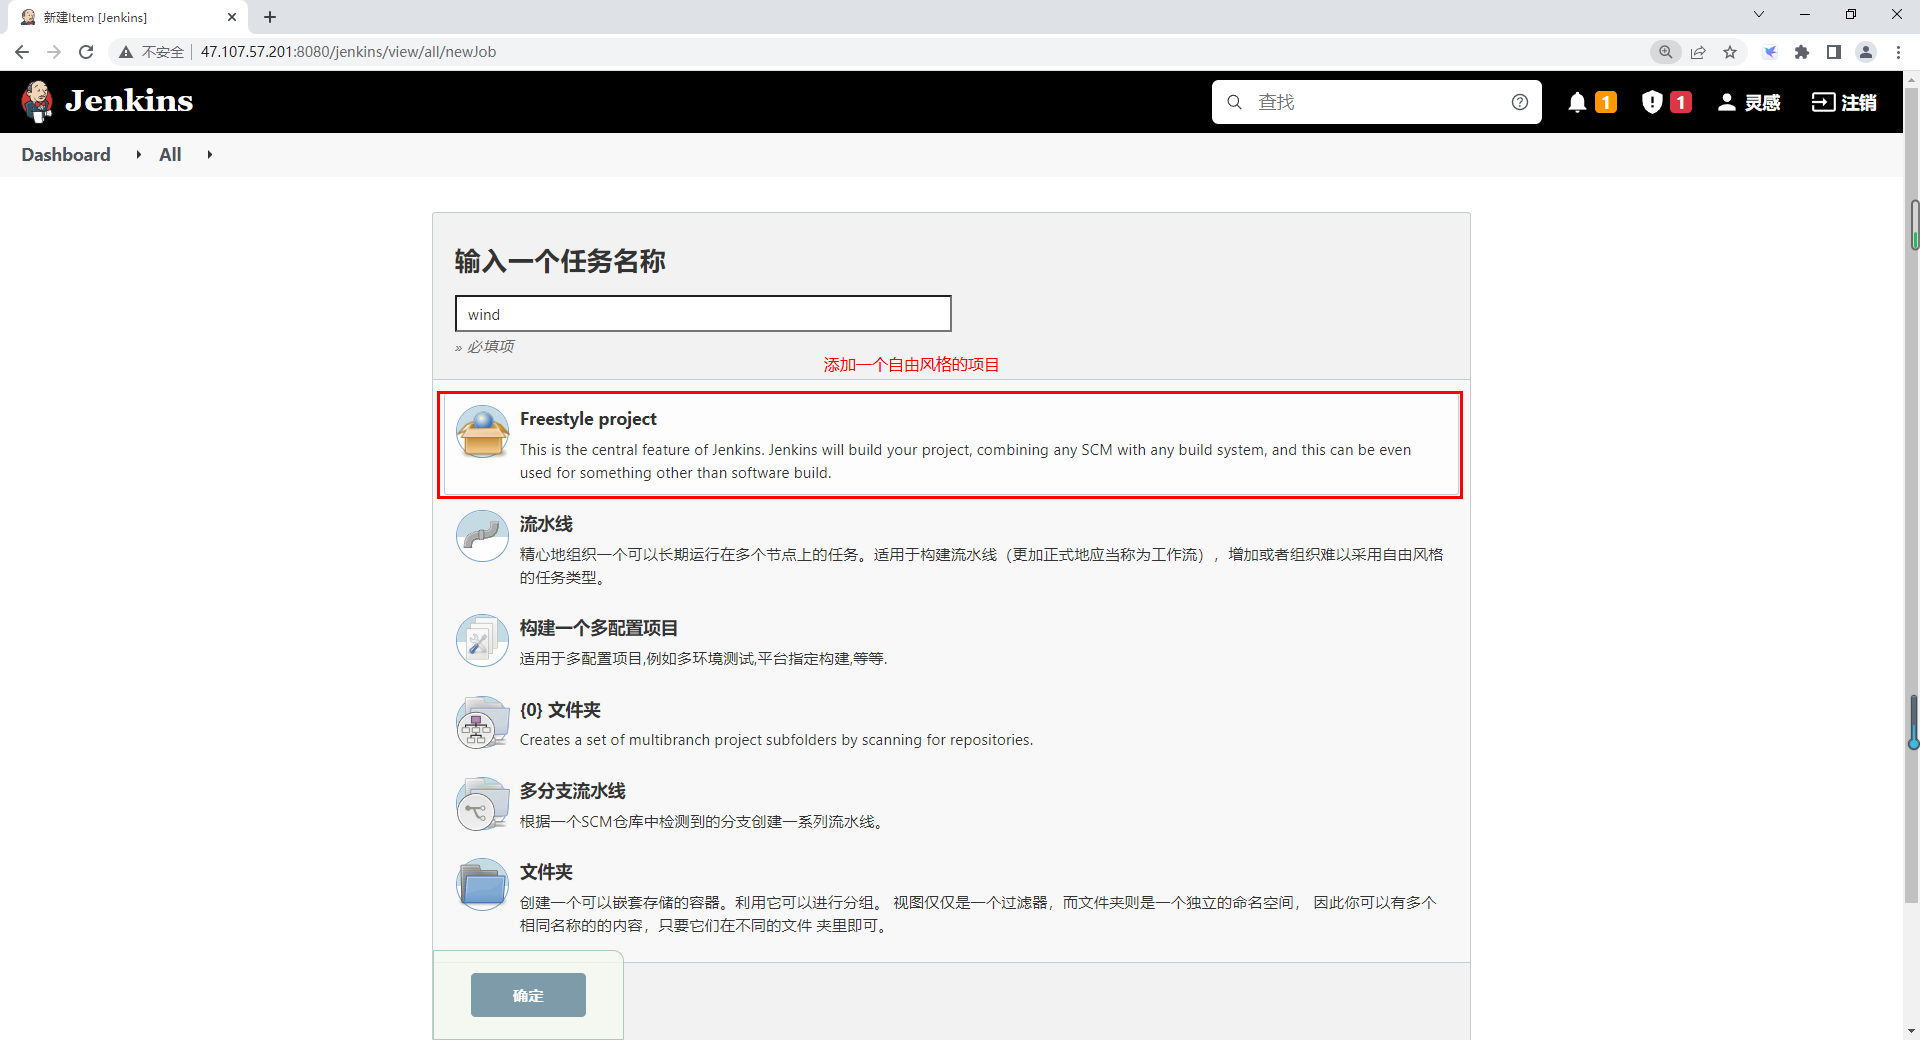Viewport: 1920px width, 1040px height.
Task: Click the Jenkins butler logo
Action: click(38, 101)
